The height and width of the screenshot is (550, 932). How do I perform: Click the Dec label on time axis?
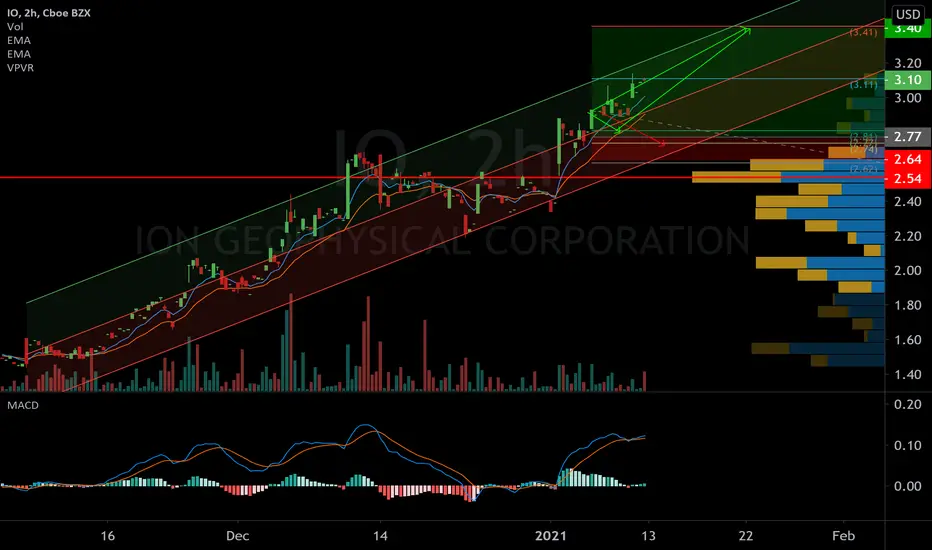237,536
